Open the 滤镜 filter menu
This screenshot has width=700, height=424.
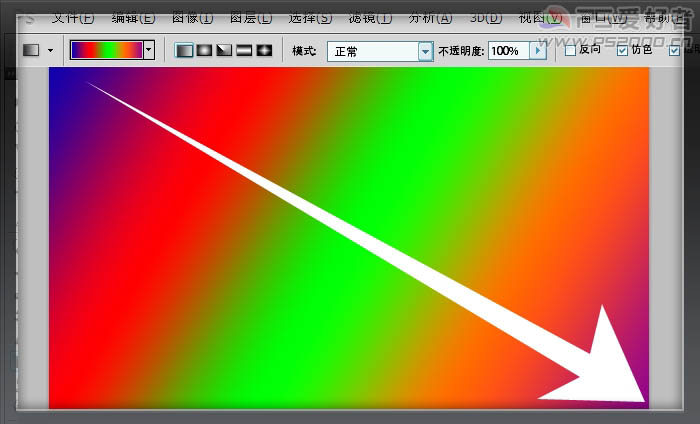370,18
